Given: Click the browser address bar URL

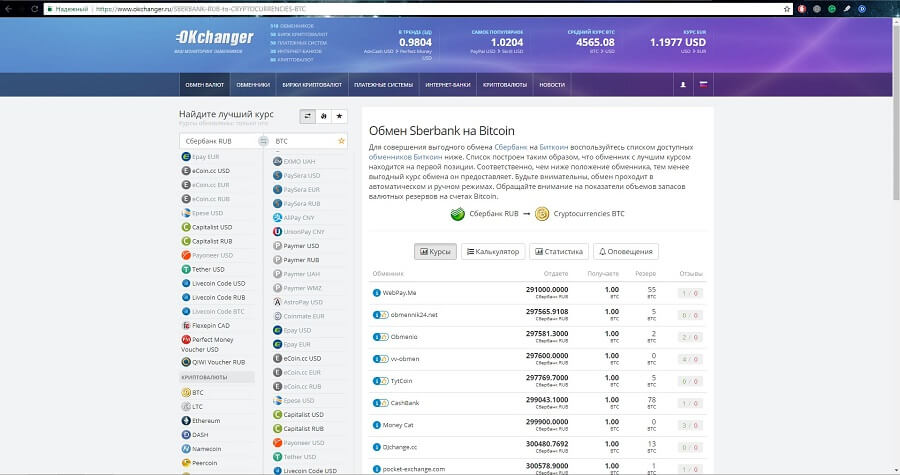Looking at the screenshot, I should [201, 9].
